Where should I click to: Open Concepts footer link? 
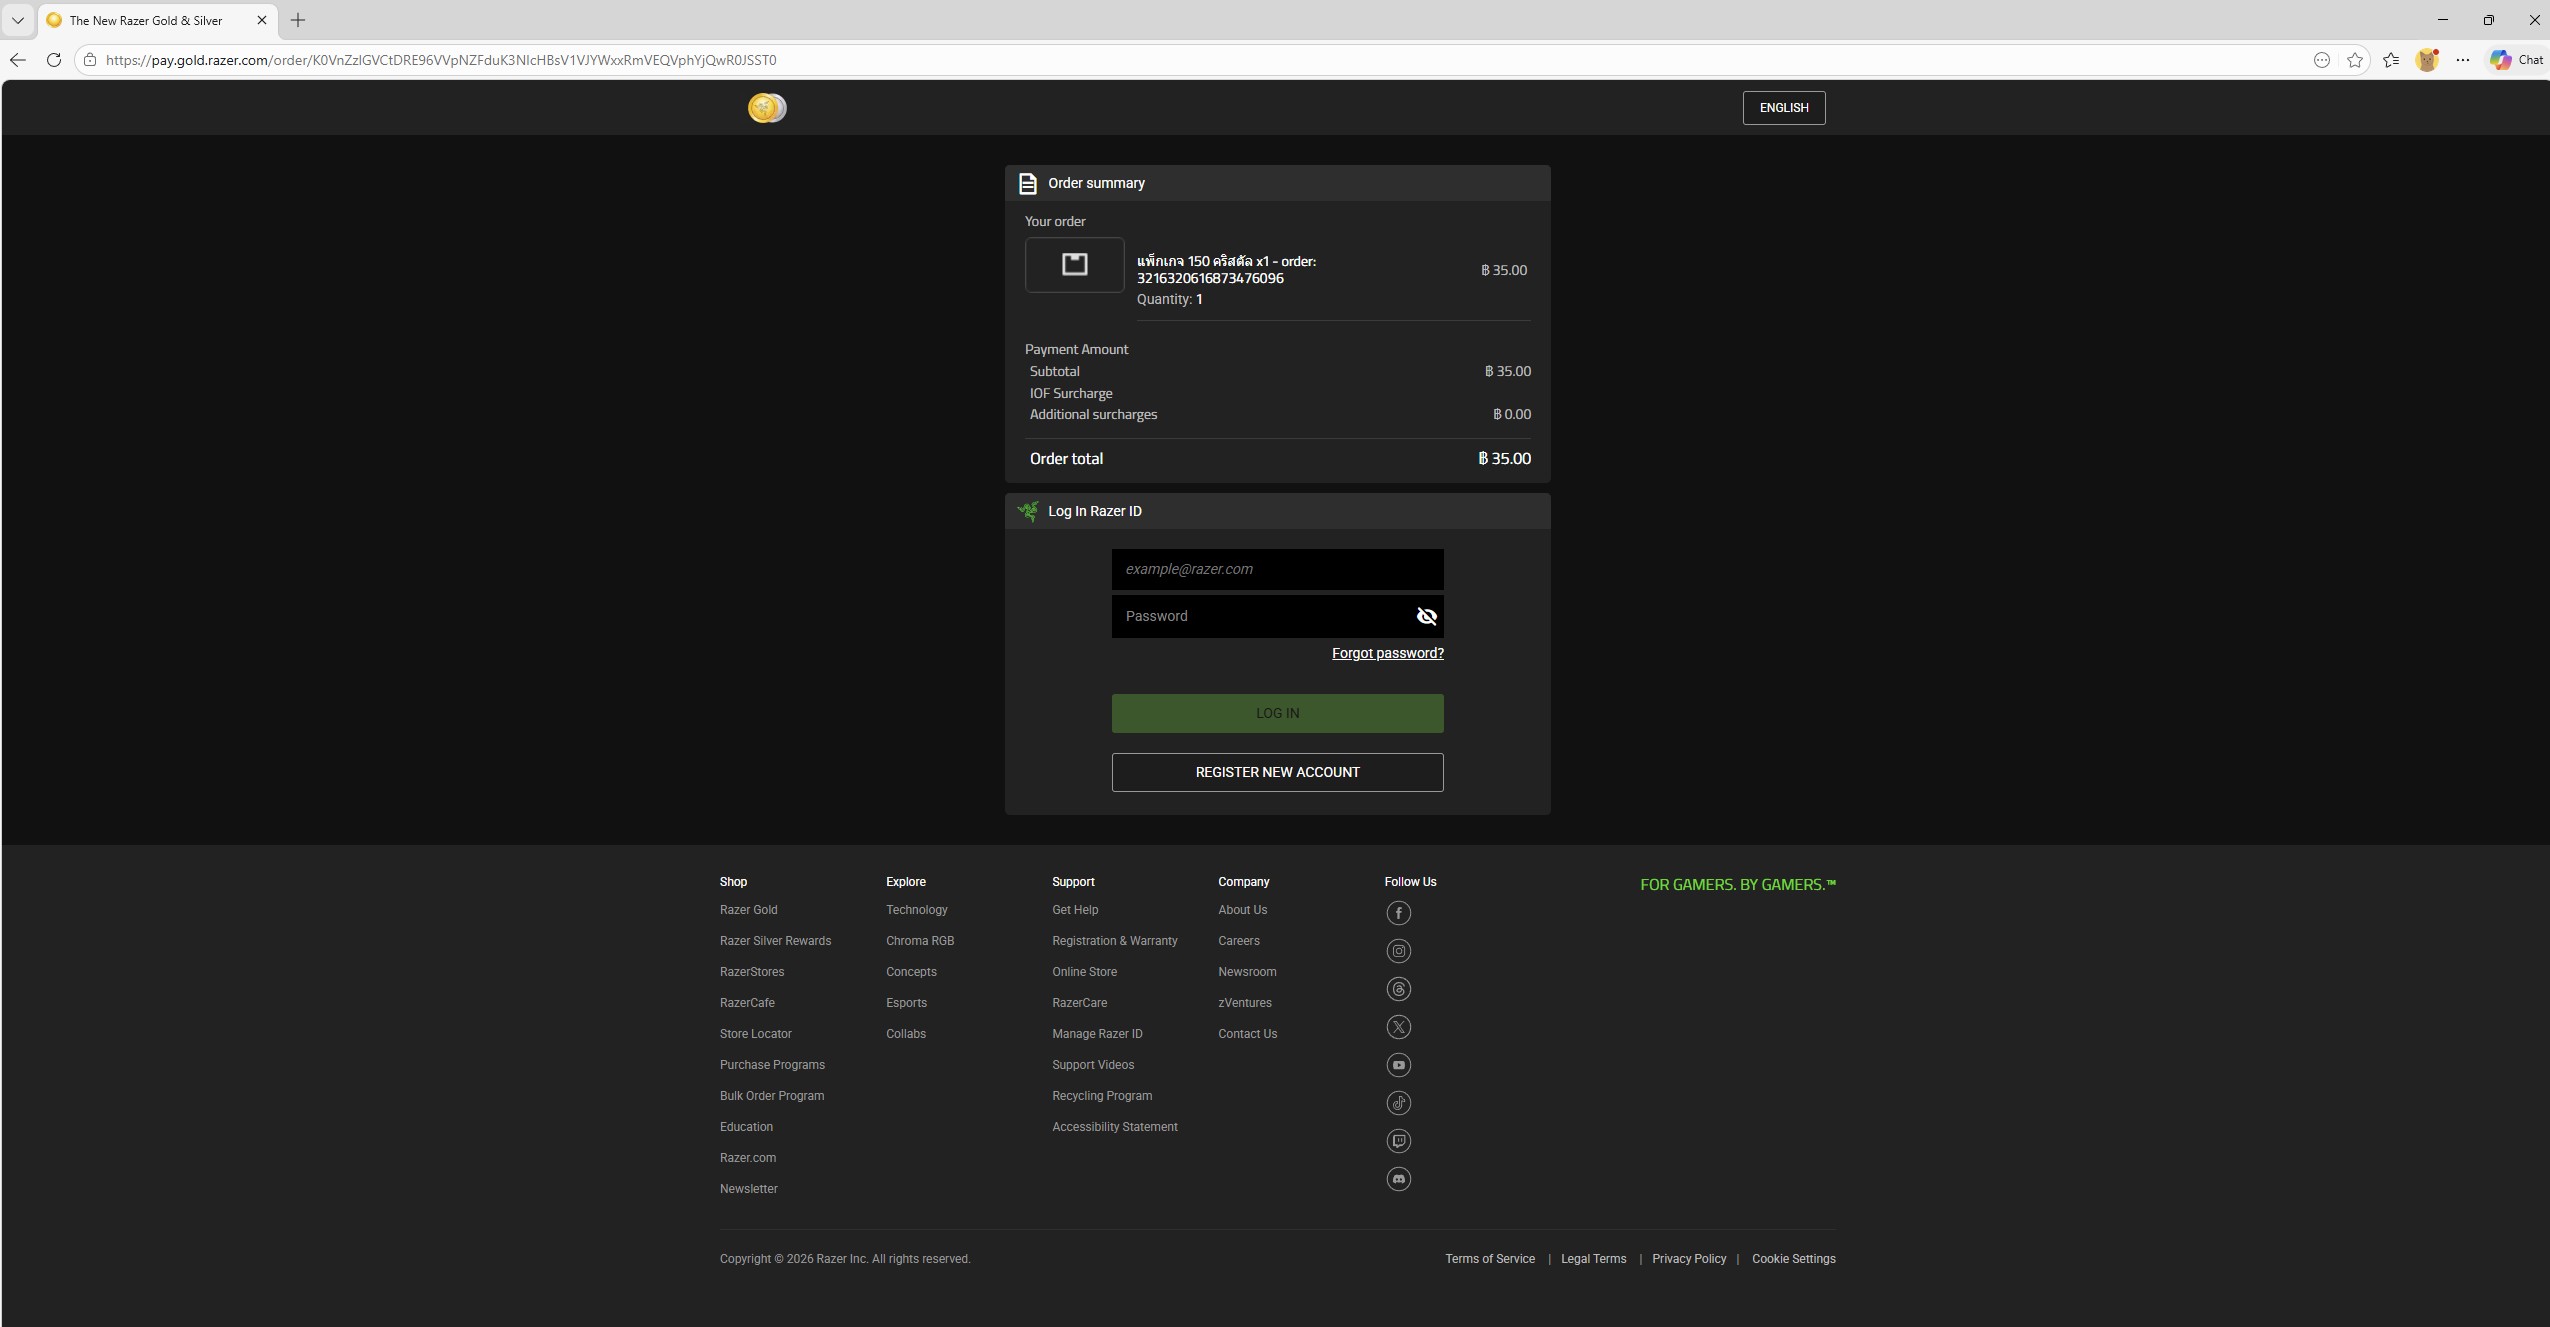(x=911, y=972)
